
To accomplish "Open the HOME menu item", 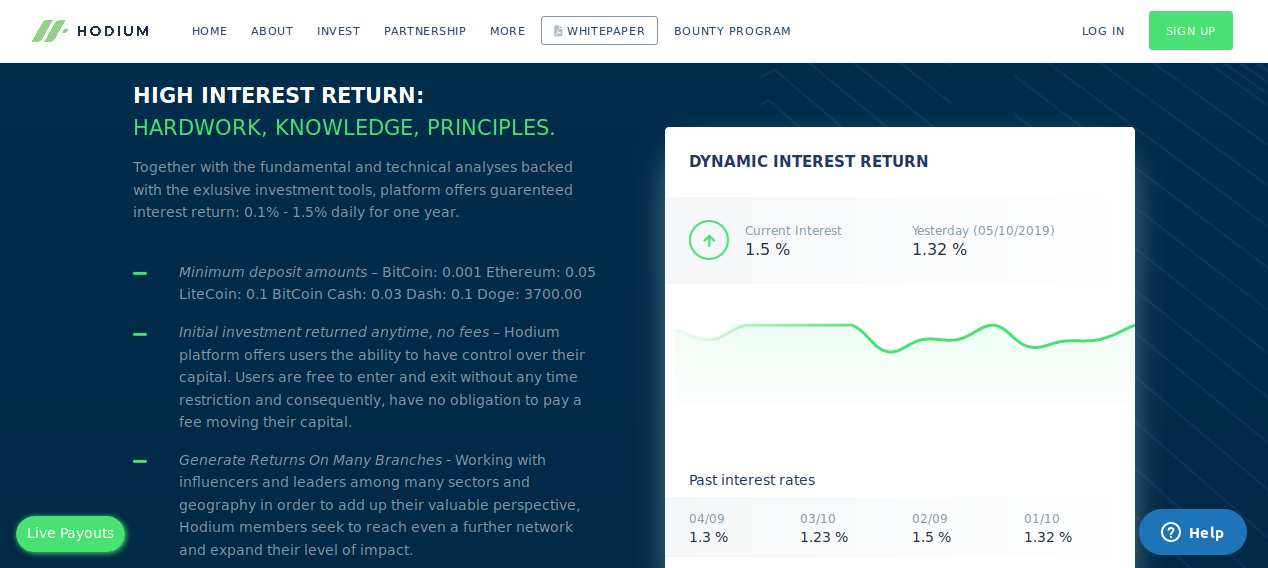I will point(210,31).
